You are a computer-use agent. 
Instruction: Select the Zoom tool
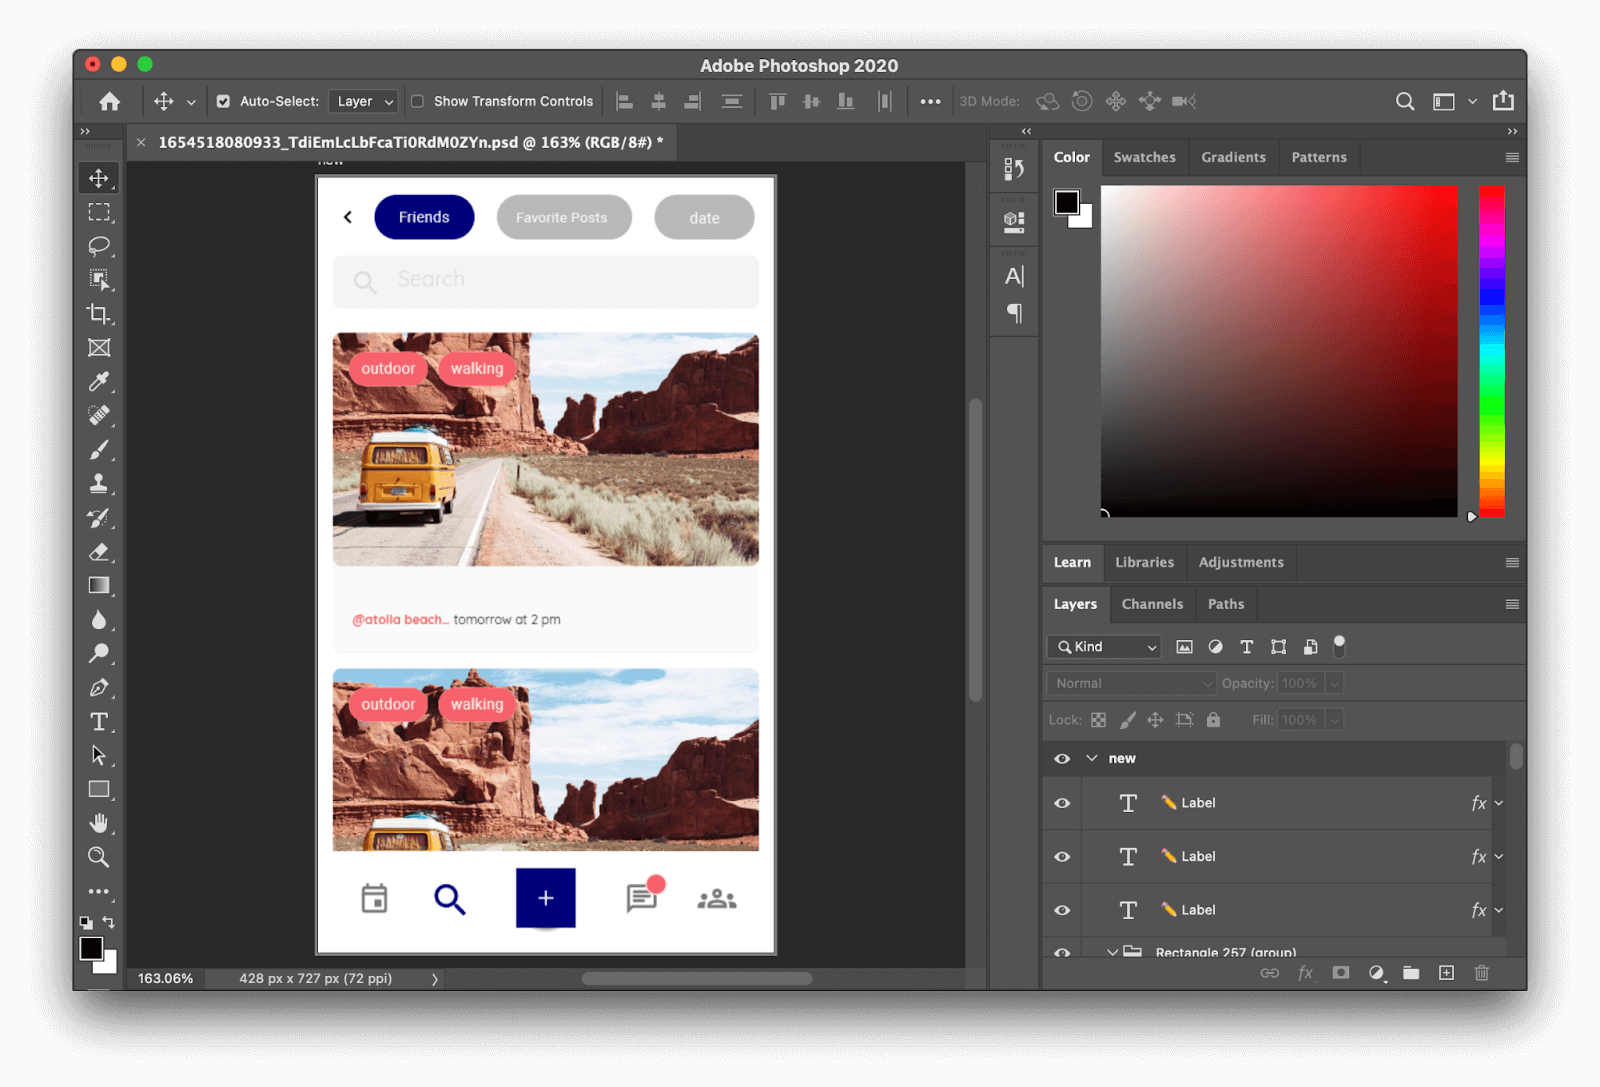tap(99, 856)
